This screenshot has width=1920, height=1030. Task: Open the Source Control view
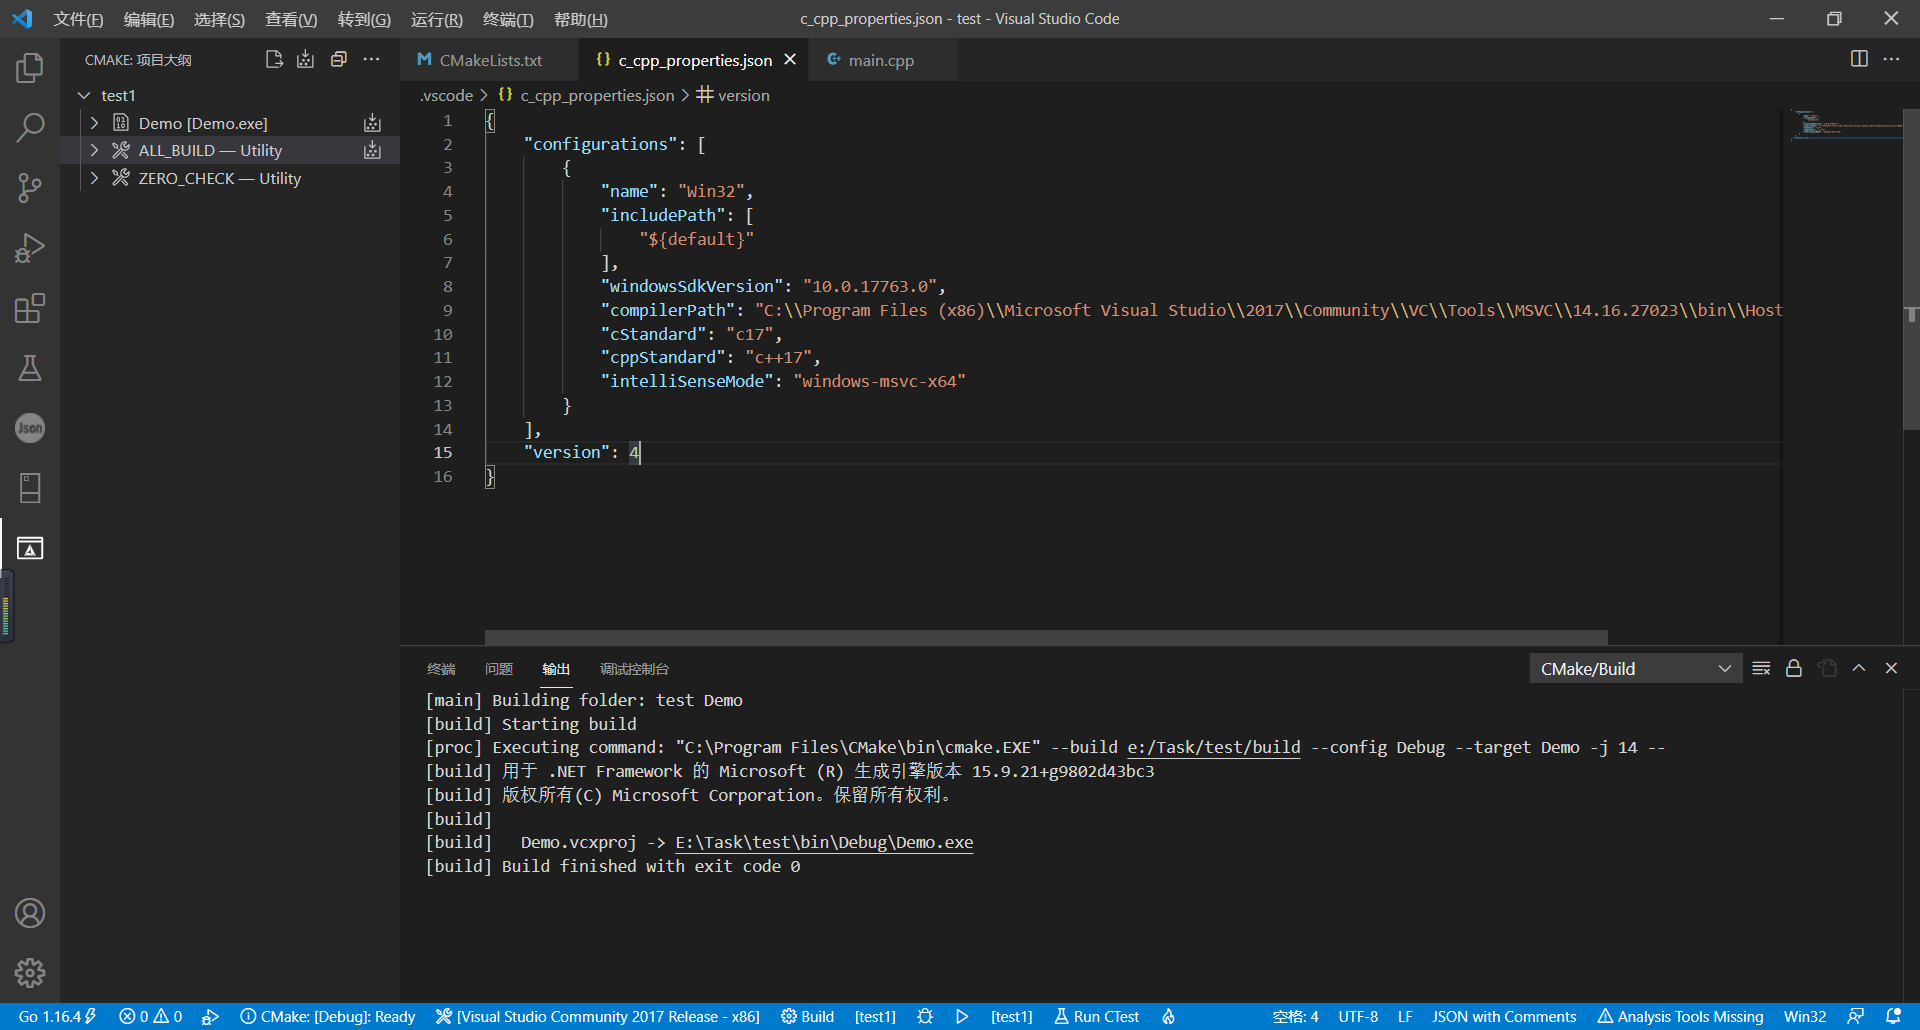[x=30, y=188]
